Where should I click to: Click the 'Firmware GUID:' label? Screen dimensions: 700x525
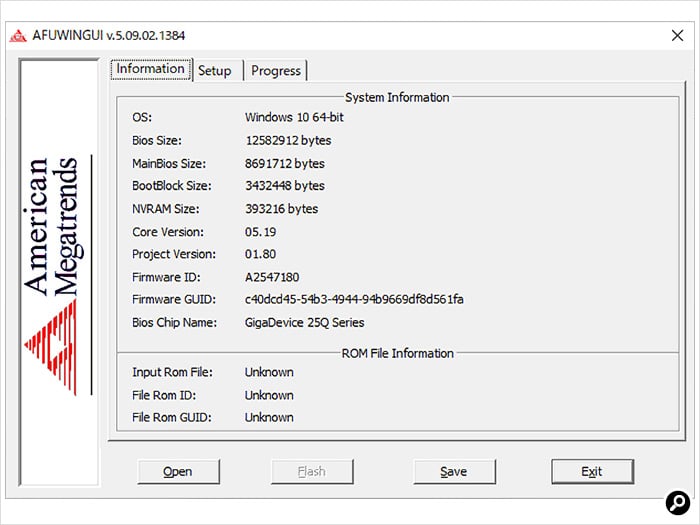tap(174, 299)
